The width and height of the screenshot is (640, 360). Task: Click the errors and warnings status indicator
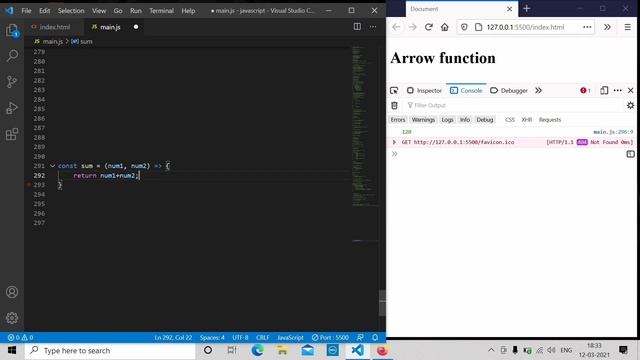coord(20,338)
